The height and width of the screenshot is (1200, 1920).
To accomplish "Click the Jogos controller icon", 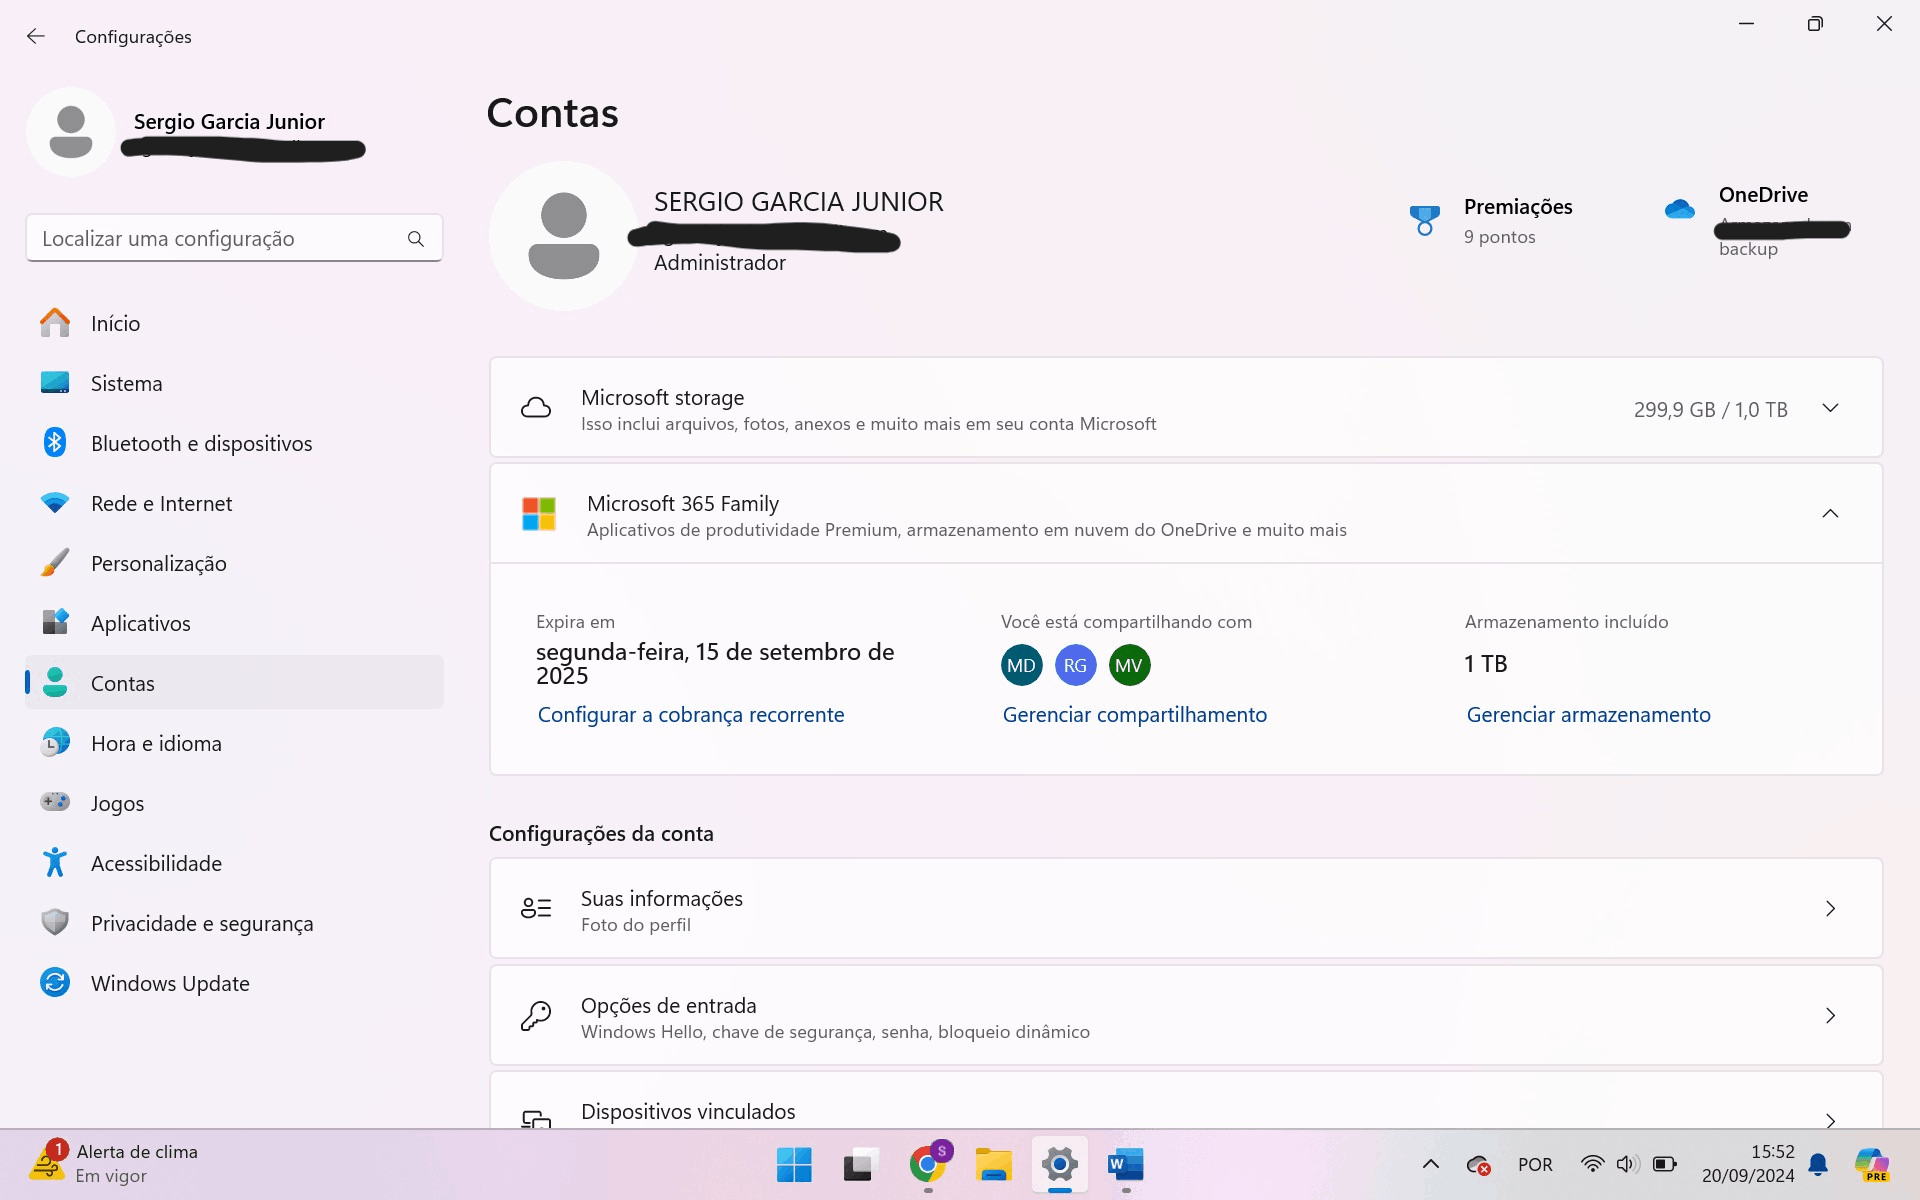I will (55, 802).
